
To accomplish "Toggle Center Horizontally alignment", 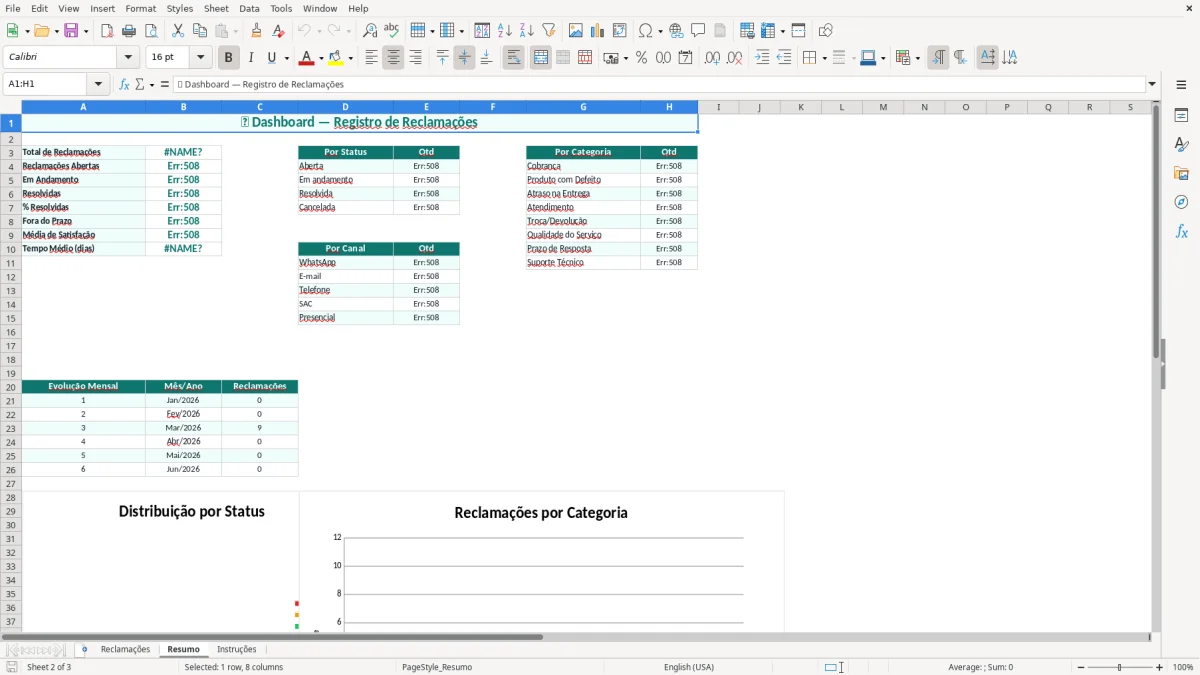I will pos(393,58).
